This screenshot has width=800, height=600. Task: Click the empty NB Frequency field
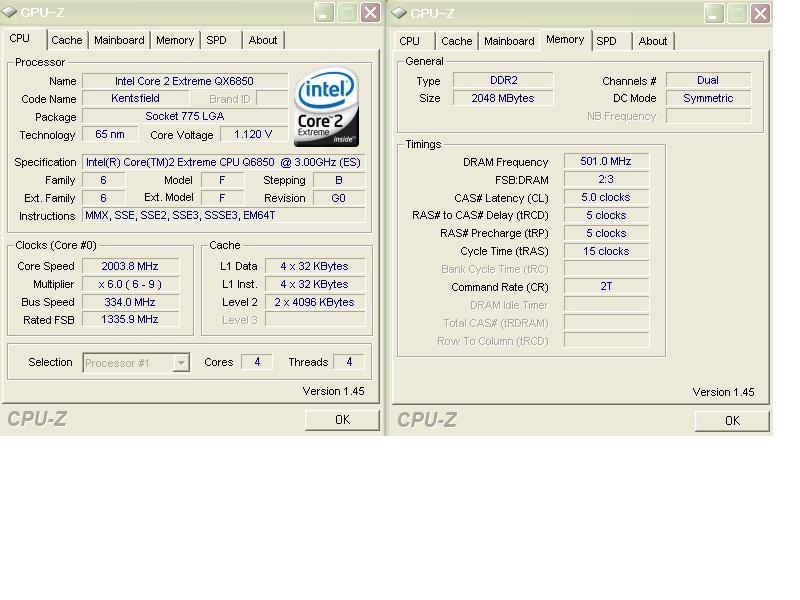(708, 116)
